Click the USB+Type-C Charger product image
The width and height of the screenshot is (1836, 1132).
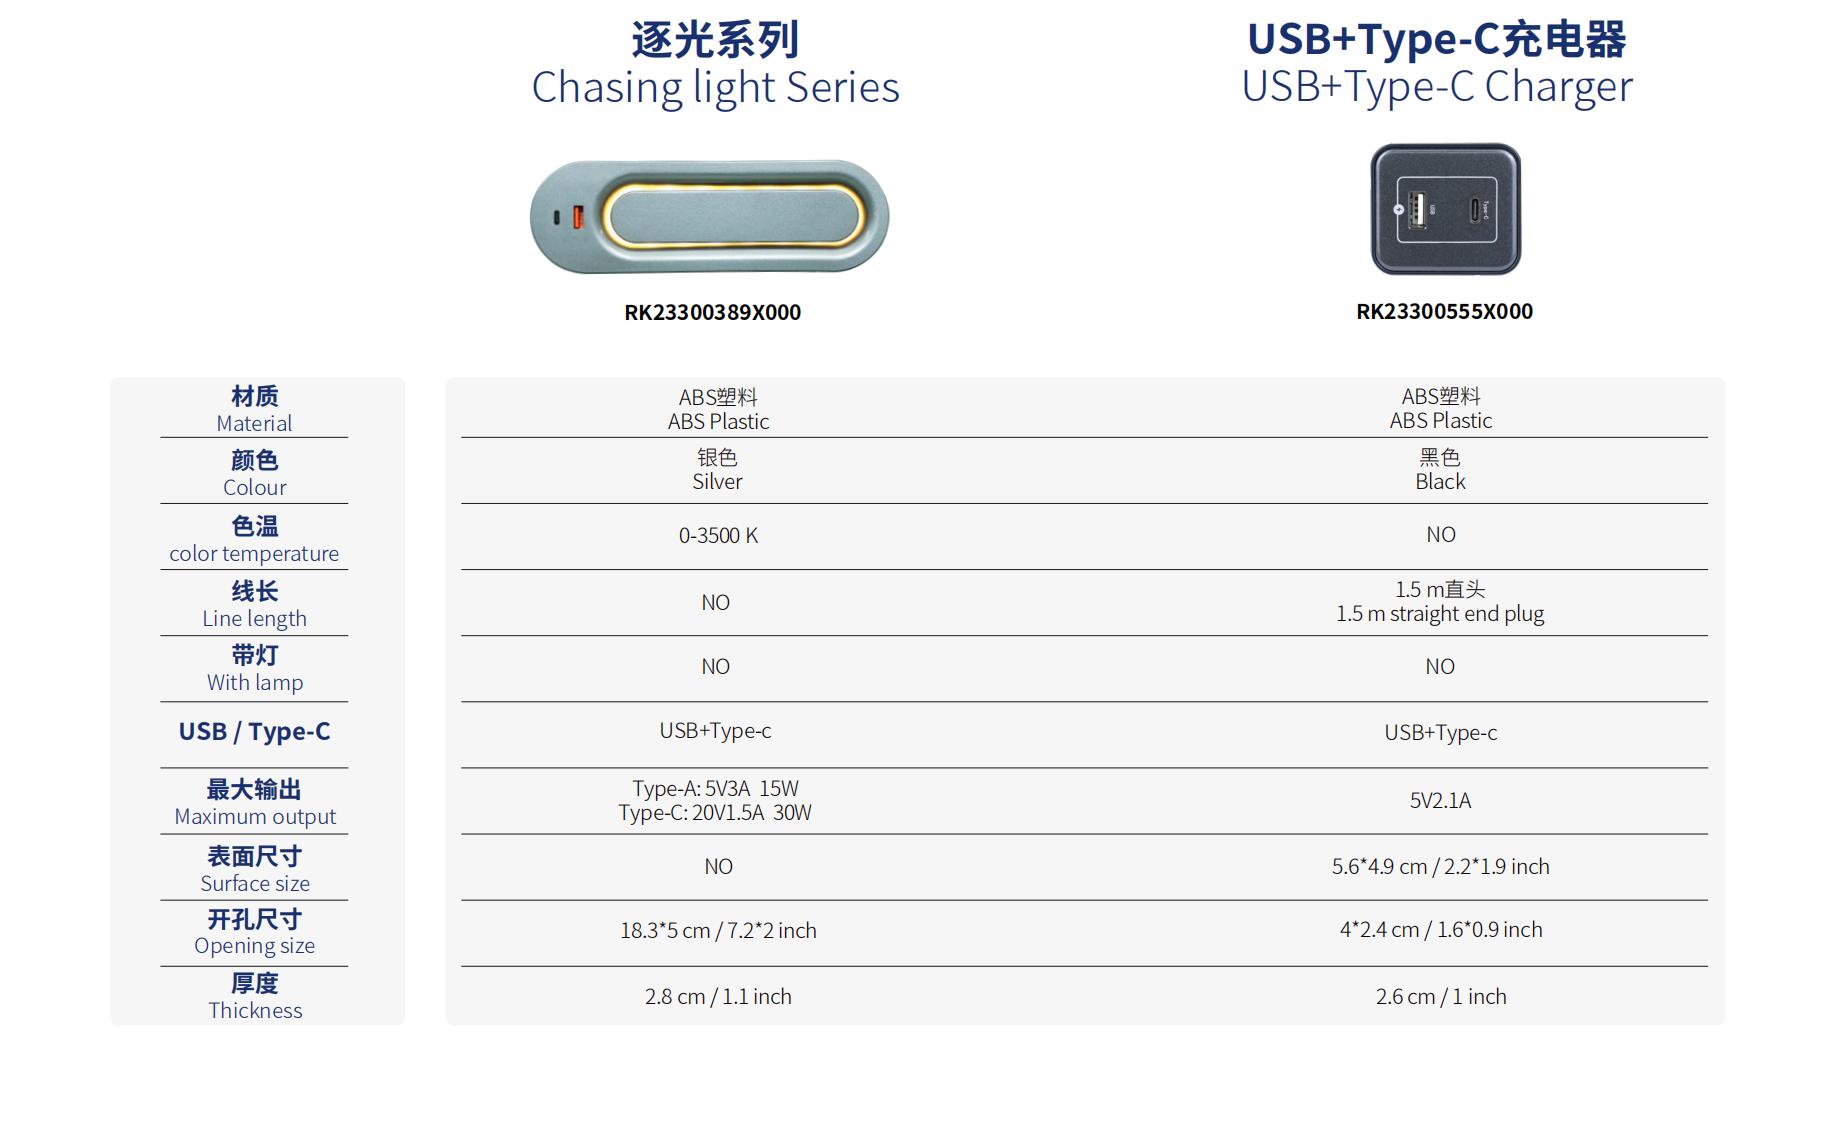pos(1445,209)
